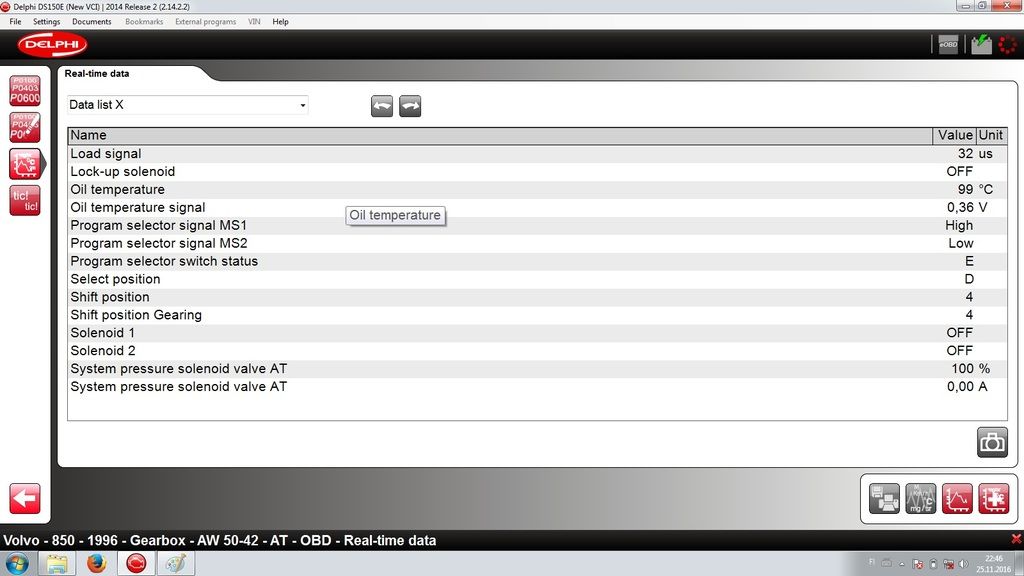1024x576 pixels.
Task: Click the battery voltage status icon
Action: point(981,44)
